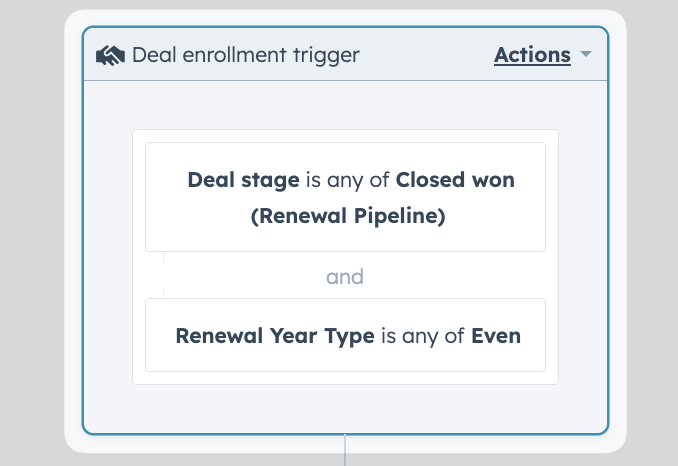The height and width of the screenshot is (466, 678).
Task: Click the (Renewal Pipeline) label
Action: tap(348, 216)
